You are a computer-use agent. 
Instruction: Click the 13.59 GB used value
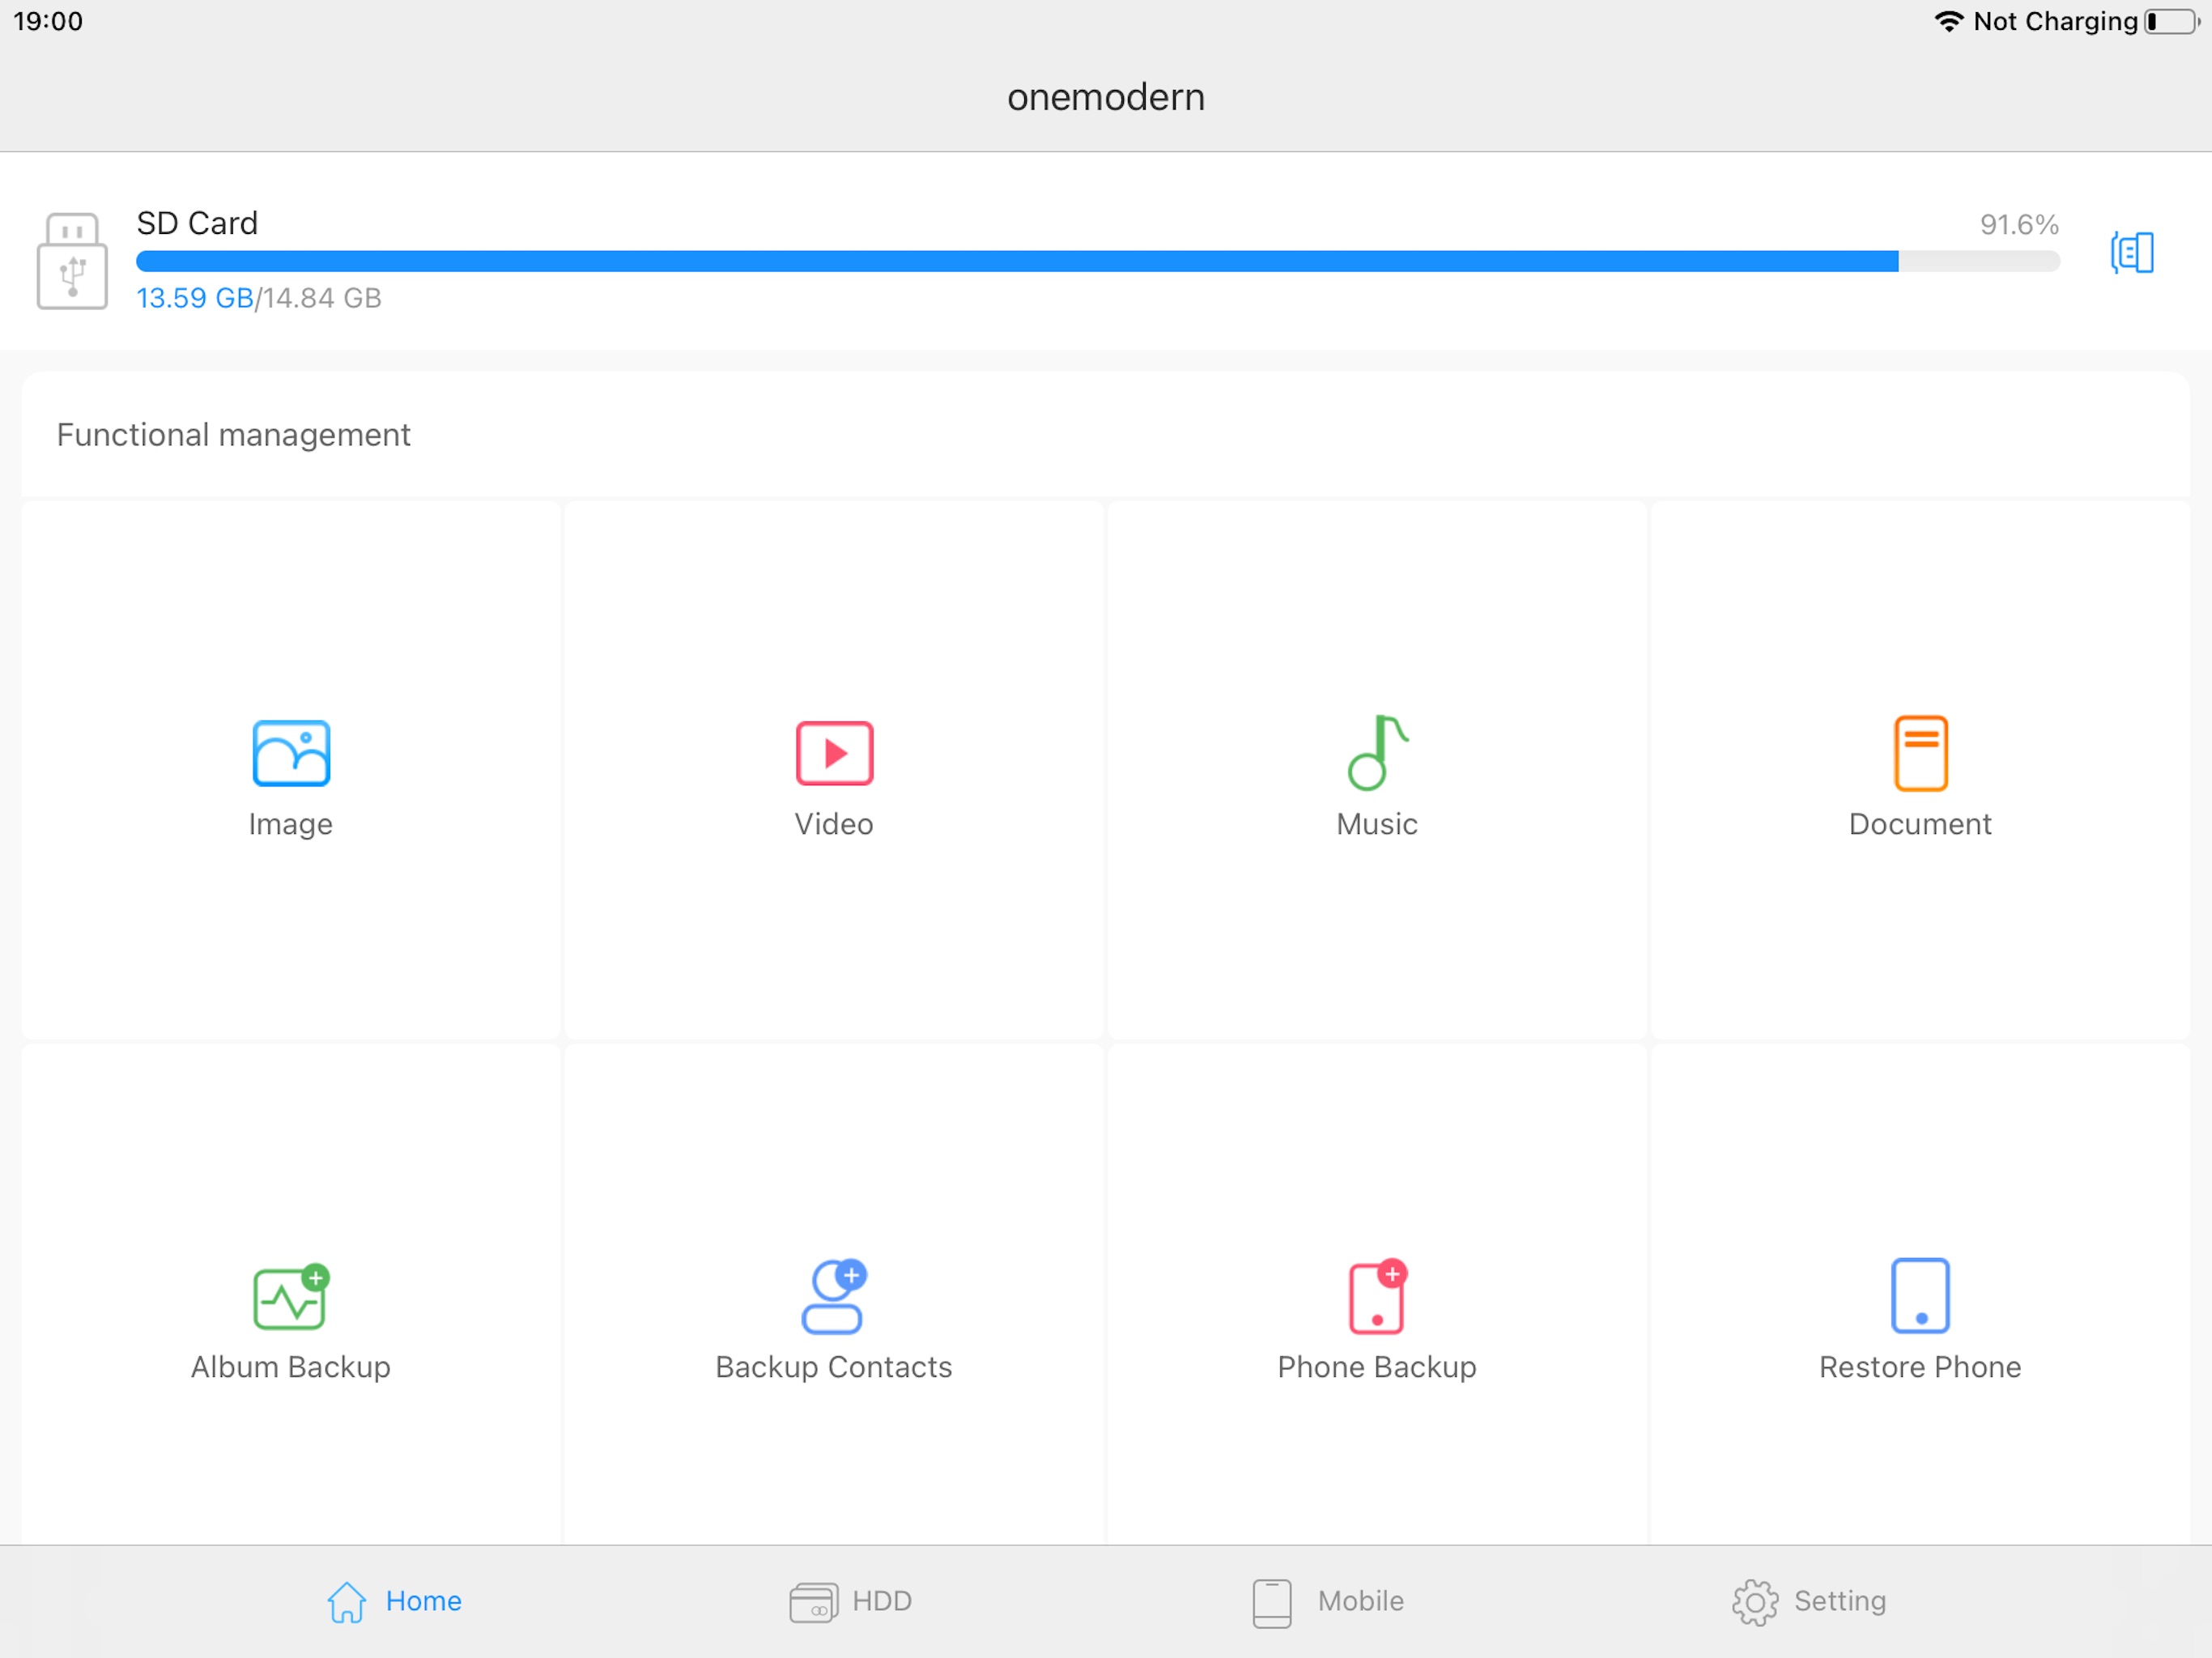click(x=195, y=298)
